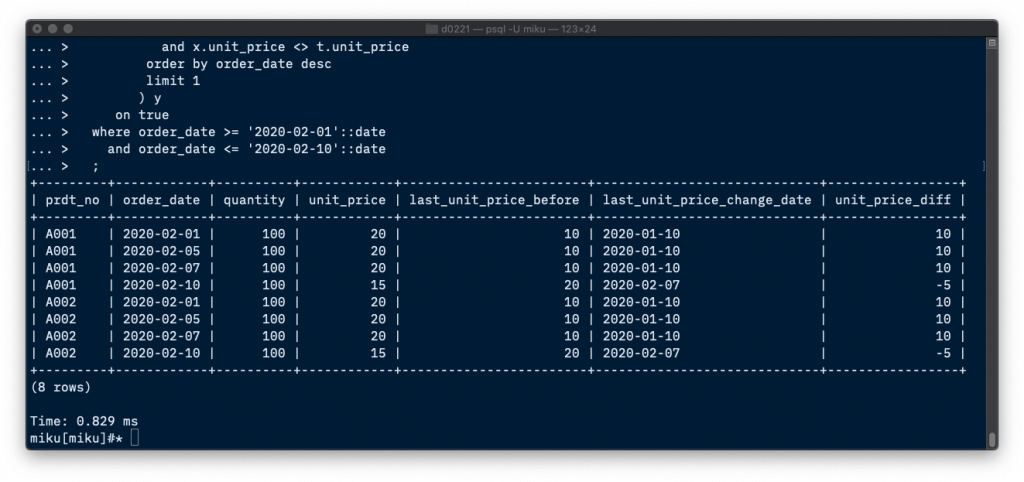Zoom the terminal window with the third button

(68, 29)
